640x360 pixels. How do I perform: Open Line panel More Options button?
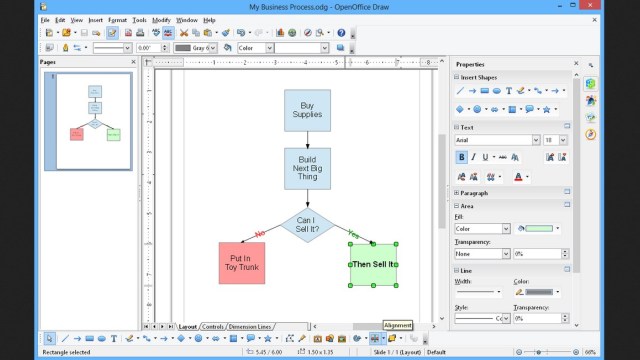(x=567, y=269)
